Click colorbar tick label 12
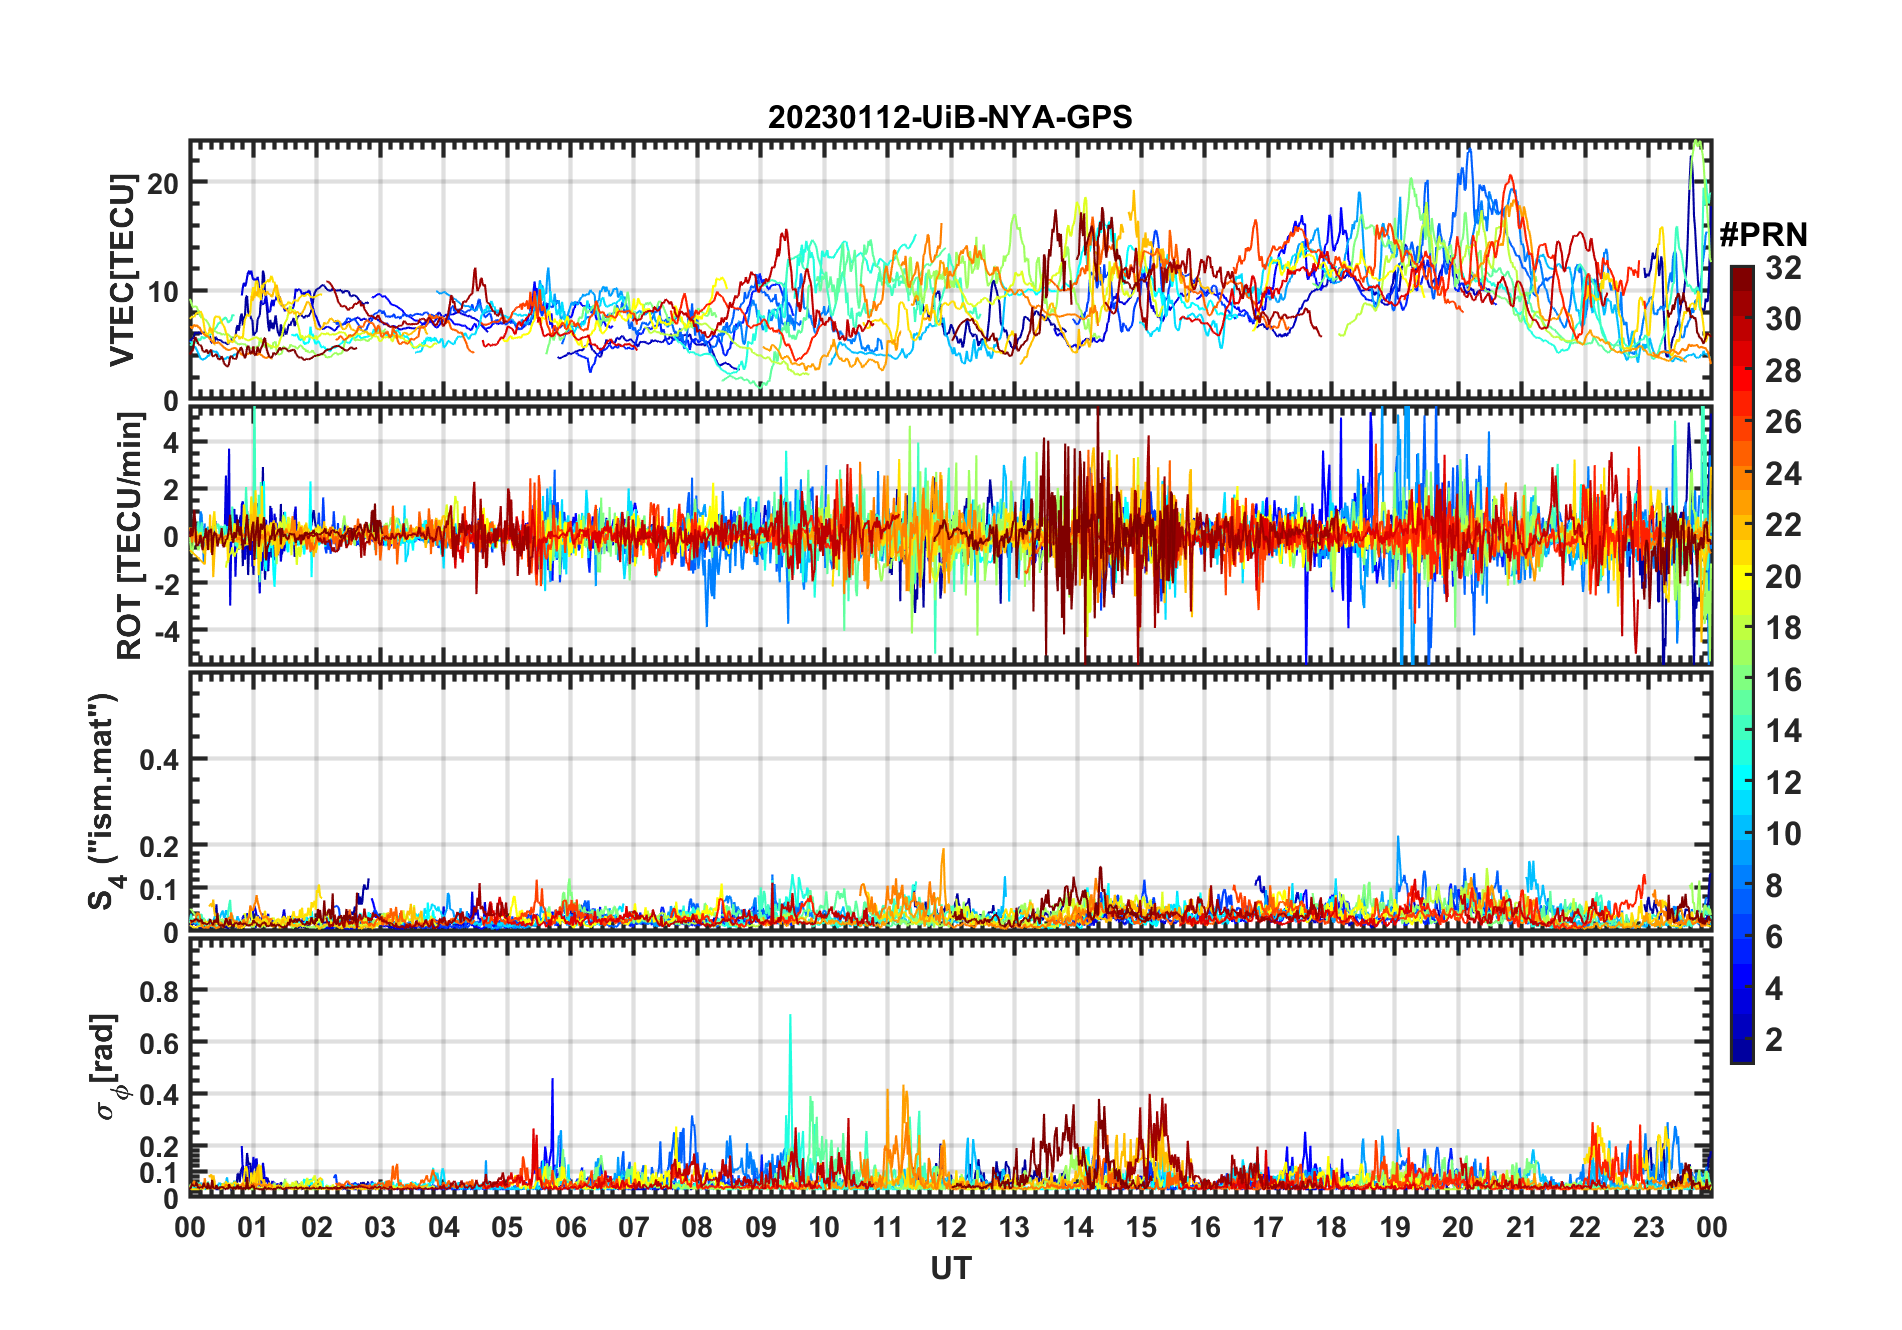The width and height of the screenshot is (1902, 1330). coord(1783,783)
